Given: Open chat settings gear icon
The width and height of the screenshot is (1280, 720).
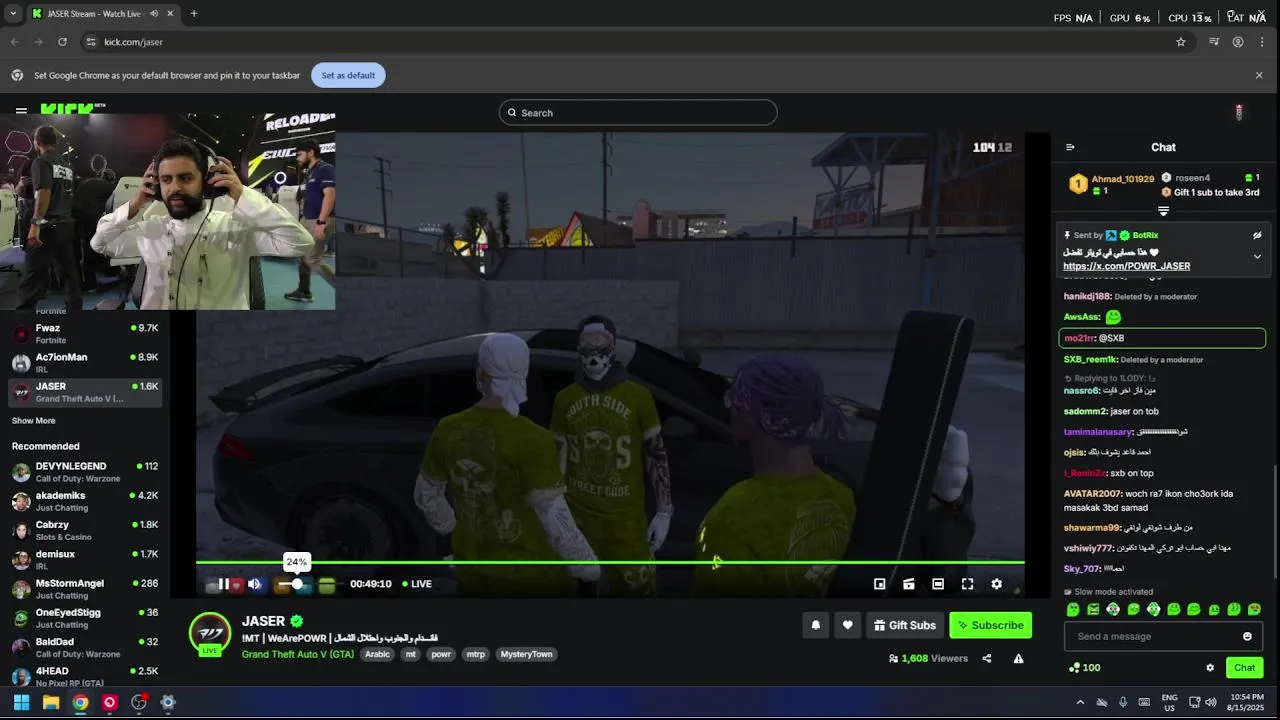Looking at the screenshot, I should click(1210, 668).
